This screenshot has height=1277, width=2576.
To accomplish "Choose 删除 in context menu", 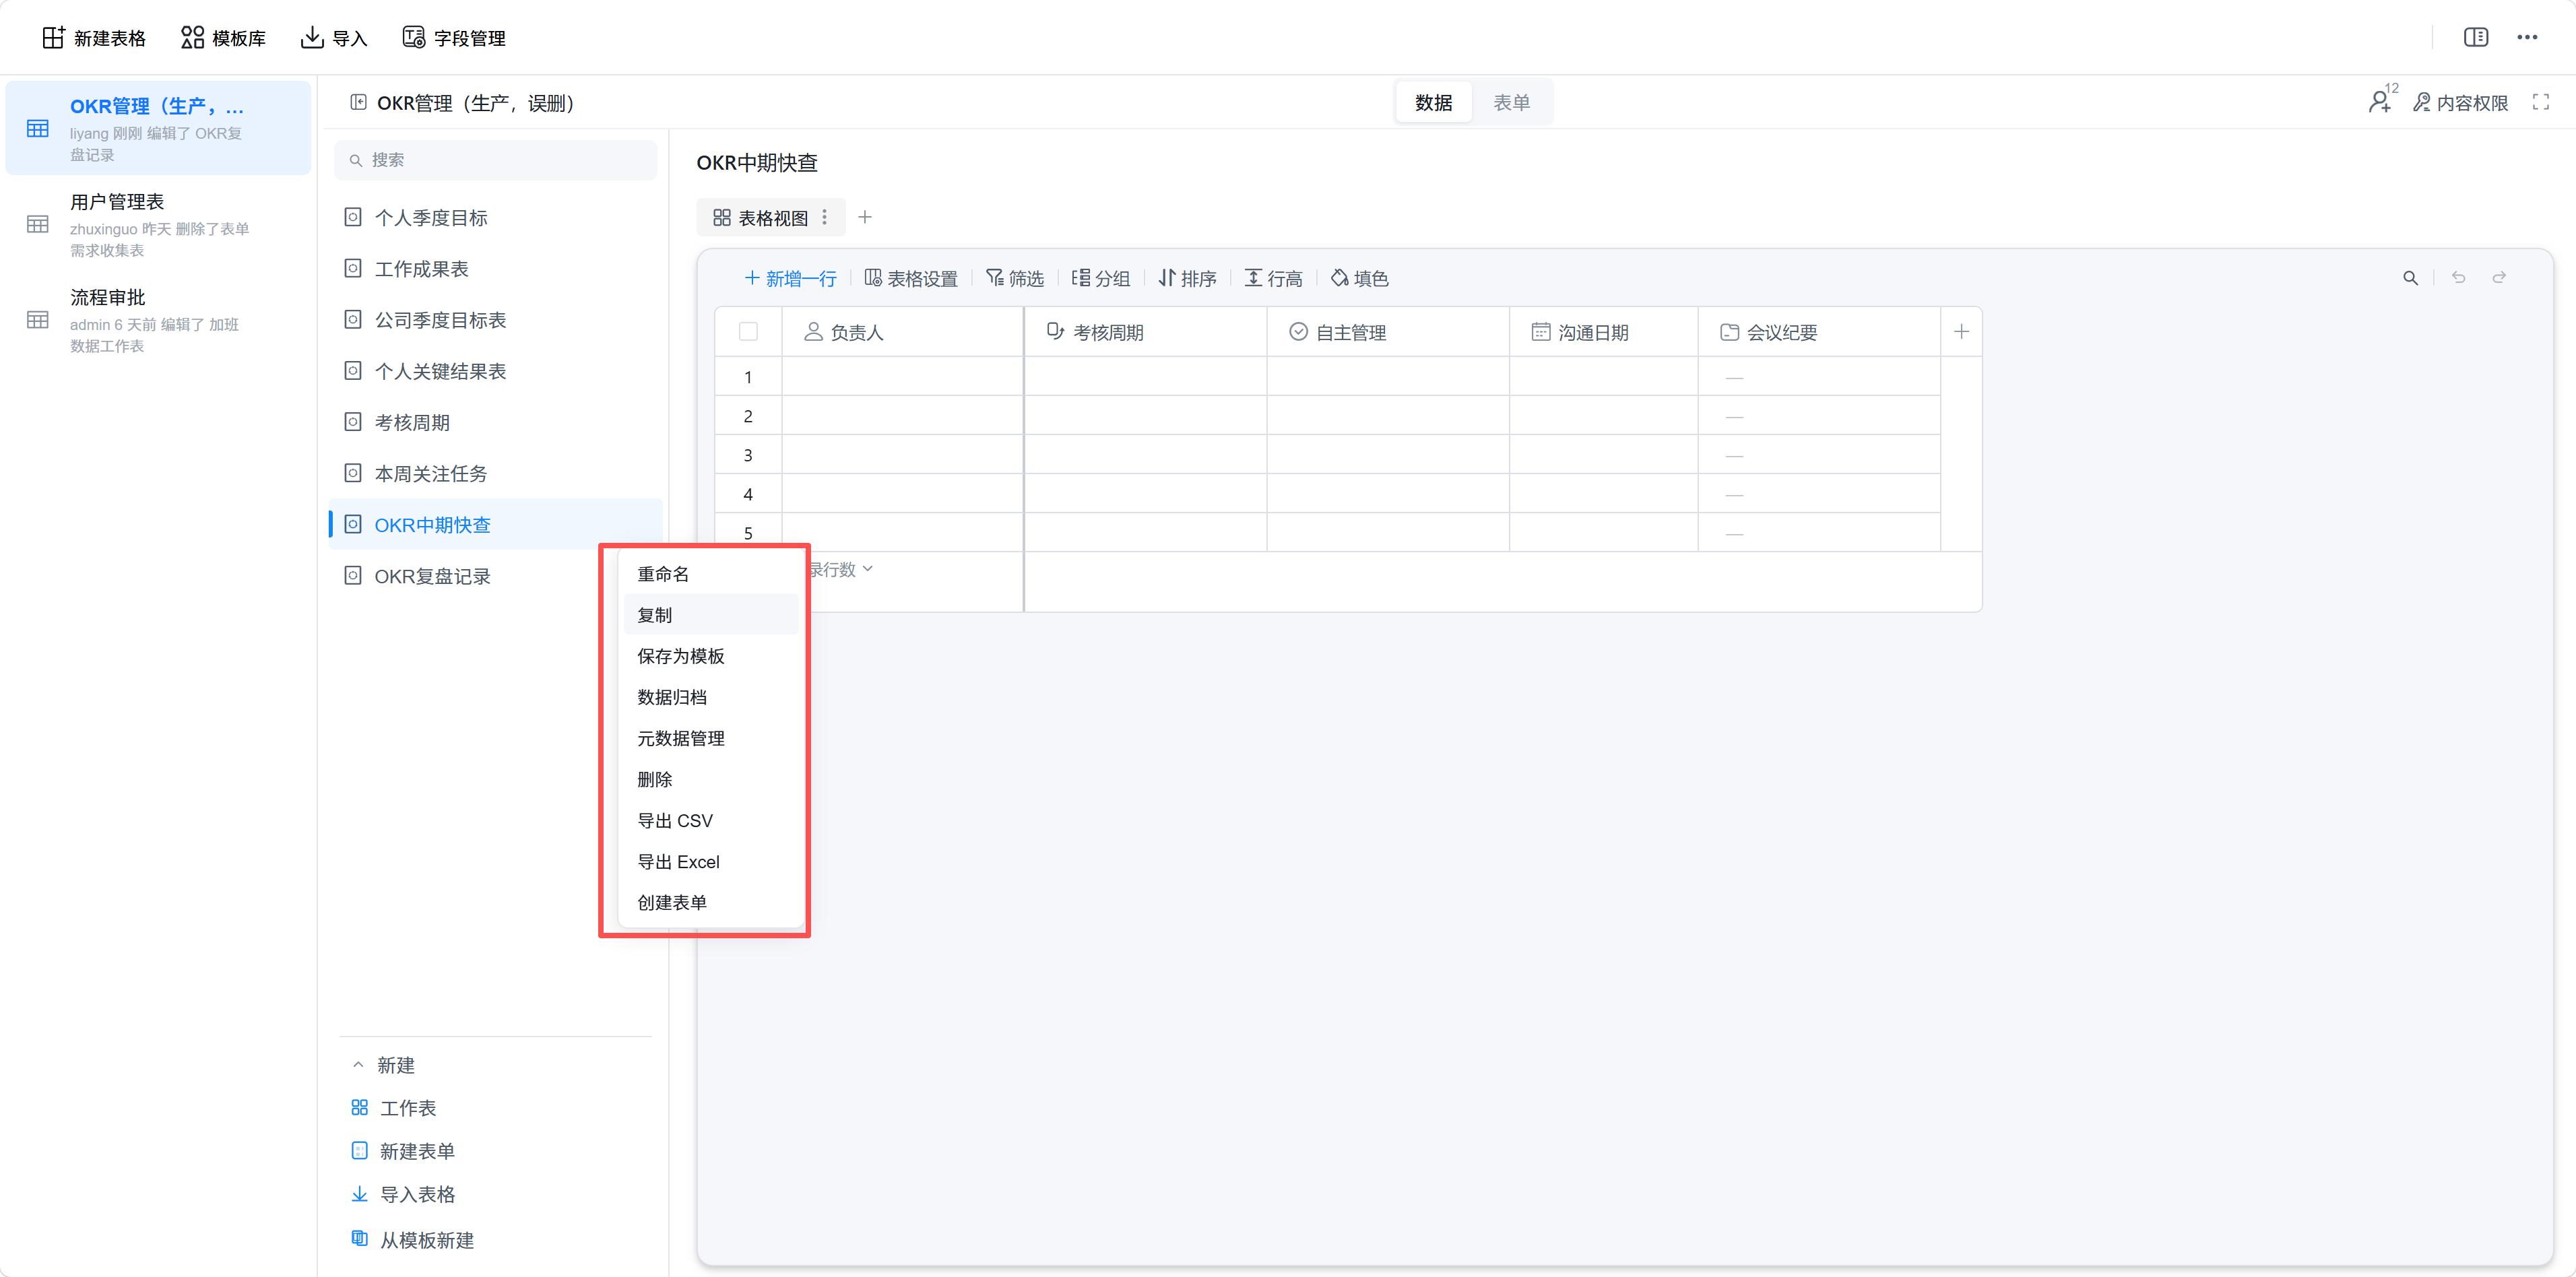I will (711, 779).
